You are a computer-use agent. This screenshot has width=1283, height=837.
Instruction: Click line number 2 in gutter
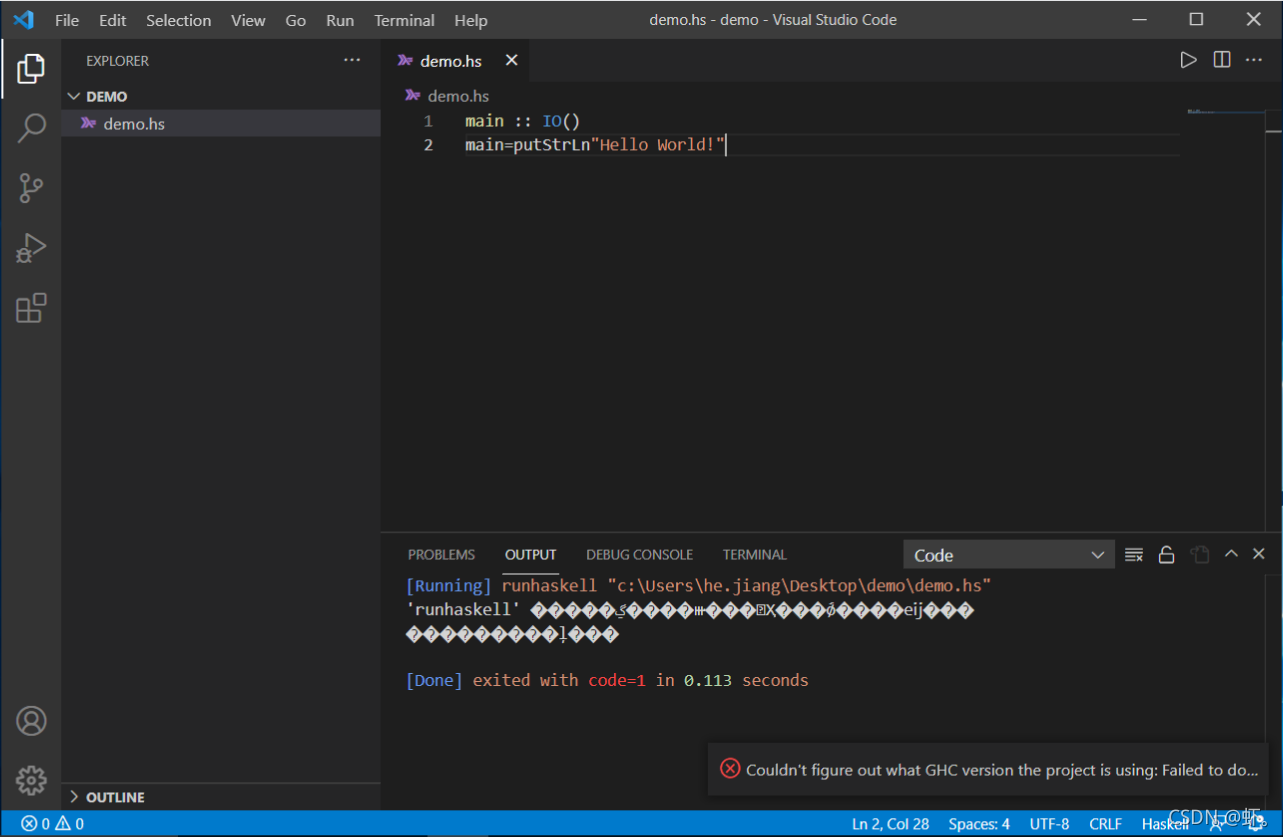click(428, 145)
